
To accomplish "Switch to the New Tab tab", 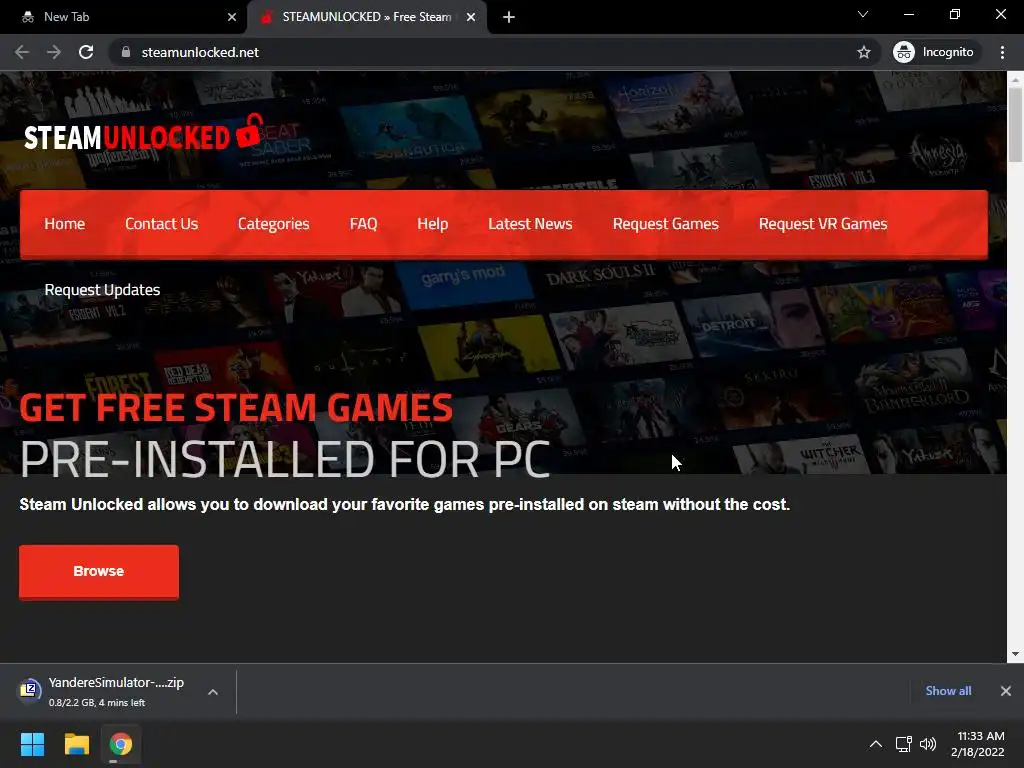I will coord(124,17).
